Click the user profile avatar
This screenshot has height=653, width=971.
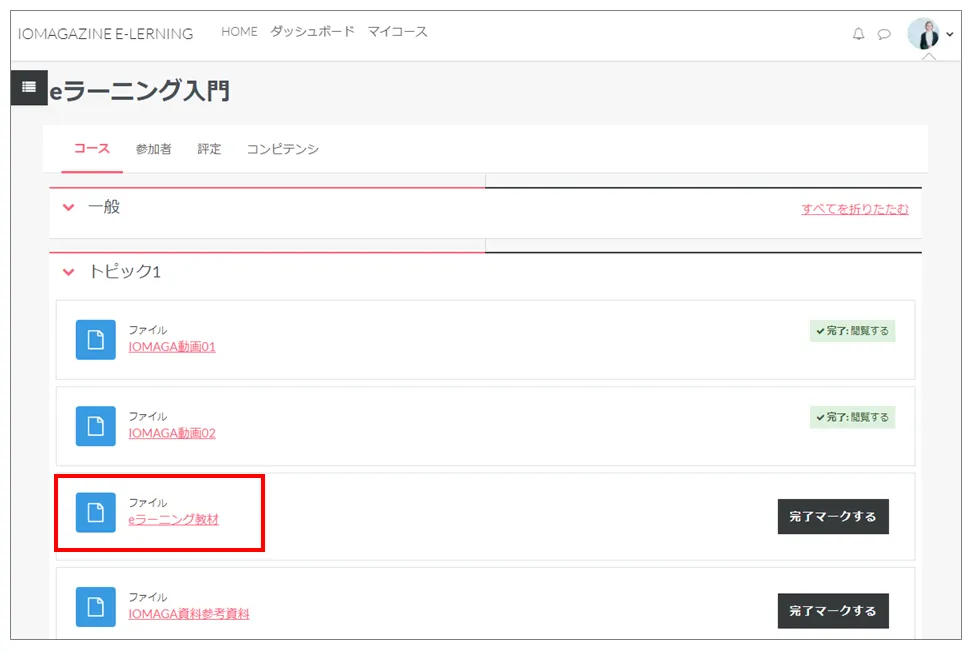[x=923, y=34]
